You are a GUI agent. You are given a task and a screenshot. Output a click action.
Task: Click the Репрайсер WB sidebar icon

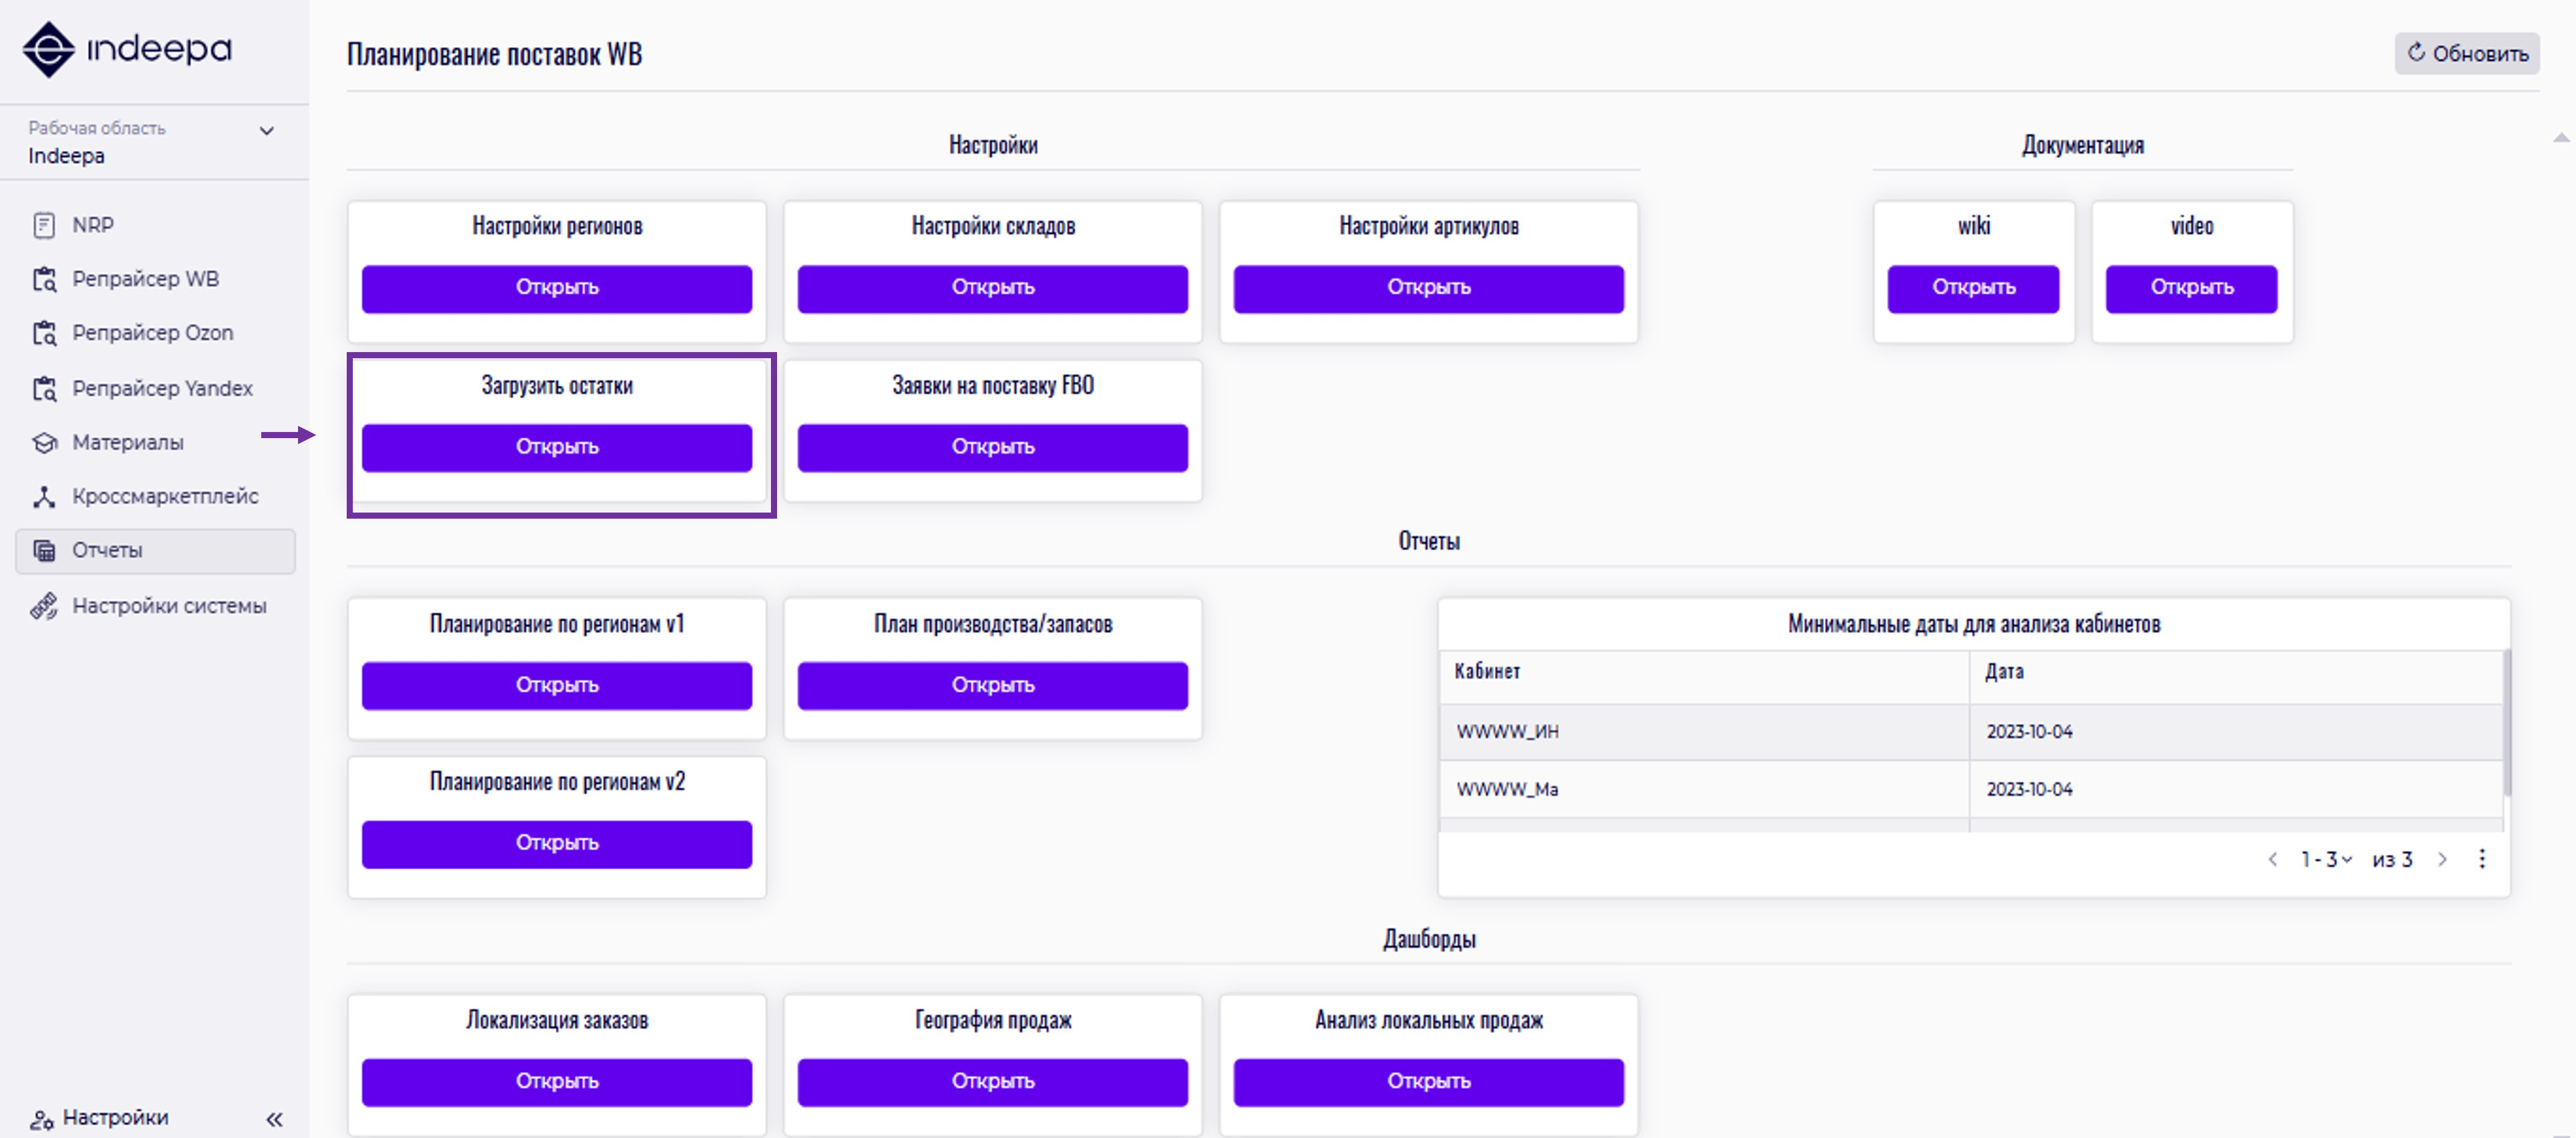coord(44,279)
